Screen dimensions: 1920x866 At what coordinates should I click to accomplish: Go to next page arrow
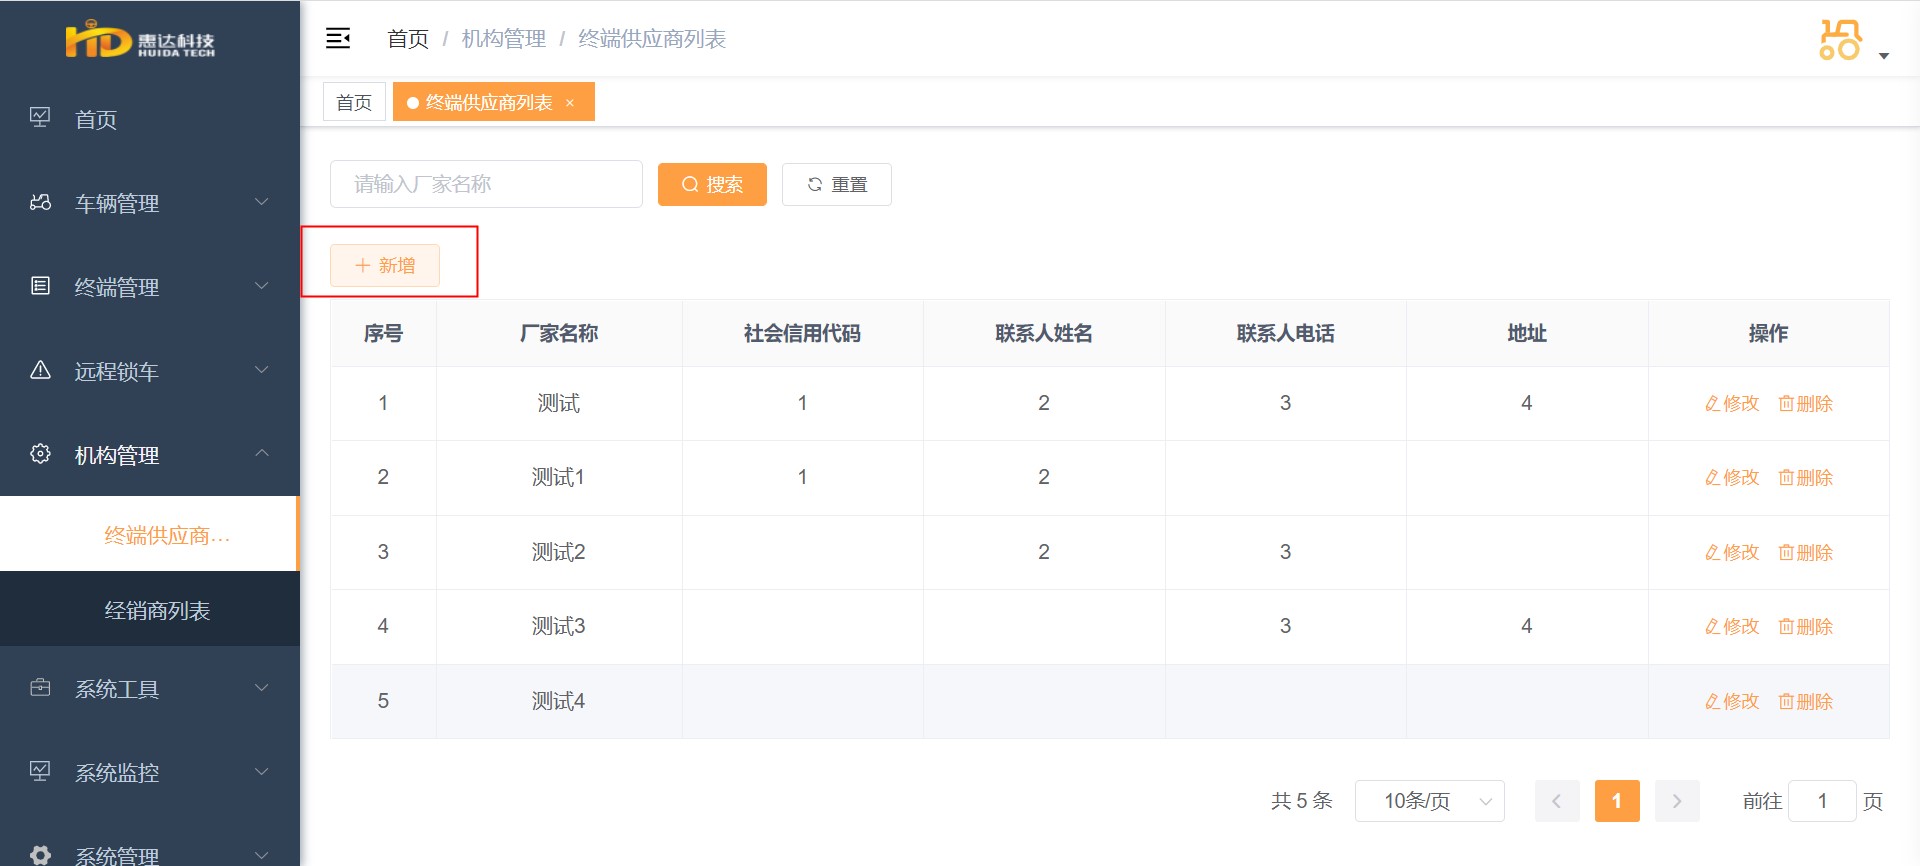[1677, 801]
